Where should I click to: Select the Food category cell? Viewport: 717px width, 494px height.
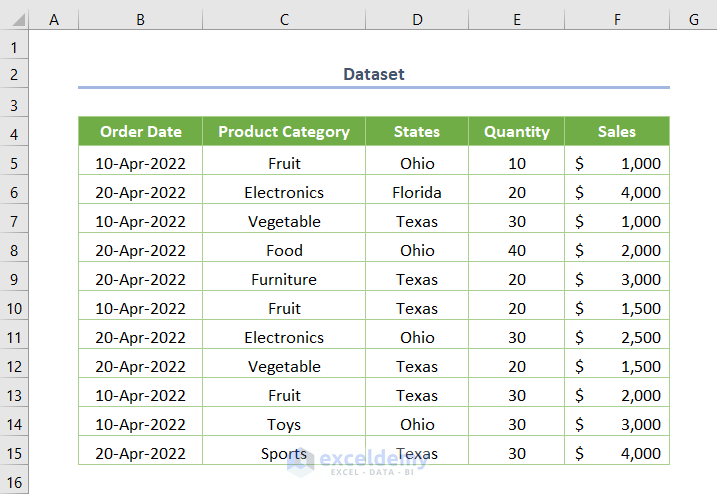284,251
